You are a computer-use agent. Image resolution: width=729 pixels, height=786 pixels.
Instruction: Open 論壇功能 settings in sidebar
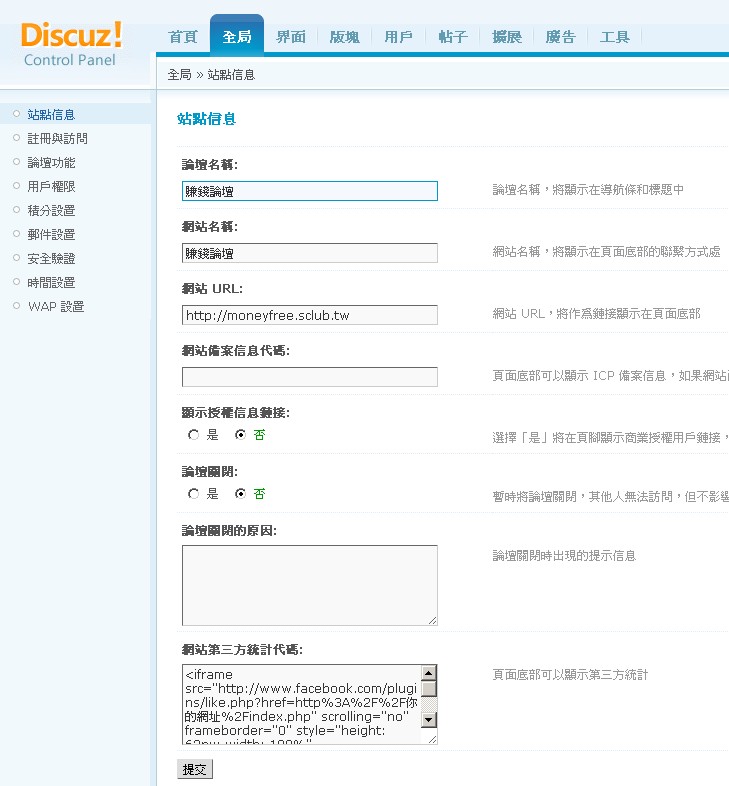51,163
